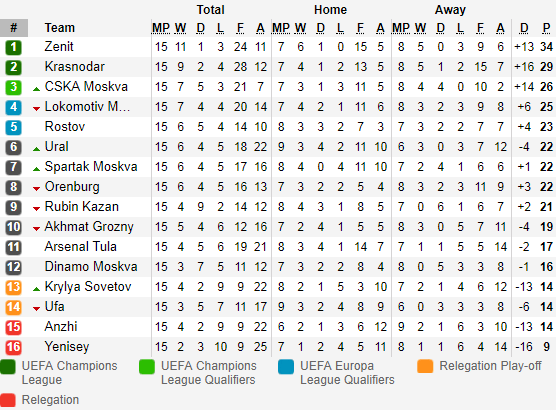Screen dimensions: 556x410
Task: Click red down arrow beside Ufa
Action: (36, 309)
